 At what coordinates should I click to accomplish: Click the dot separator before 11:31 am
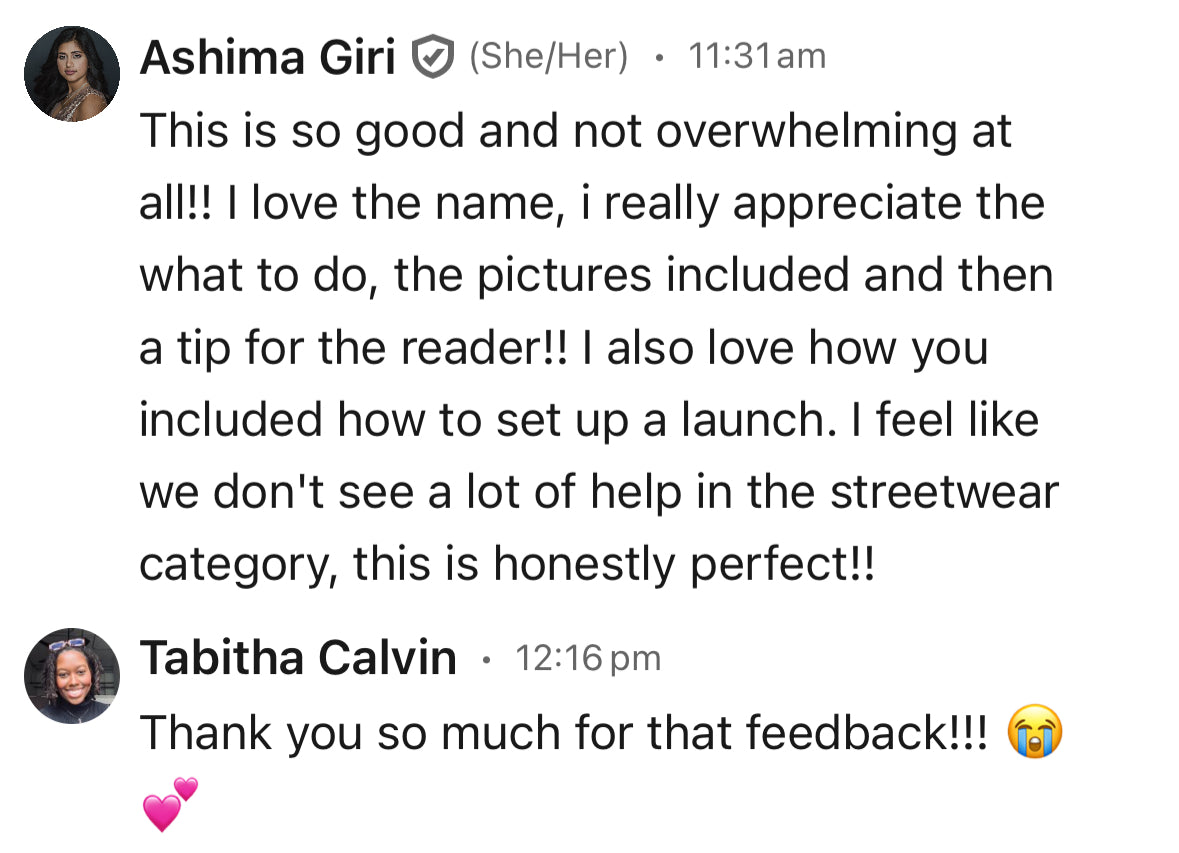click(658, 58)
